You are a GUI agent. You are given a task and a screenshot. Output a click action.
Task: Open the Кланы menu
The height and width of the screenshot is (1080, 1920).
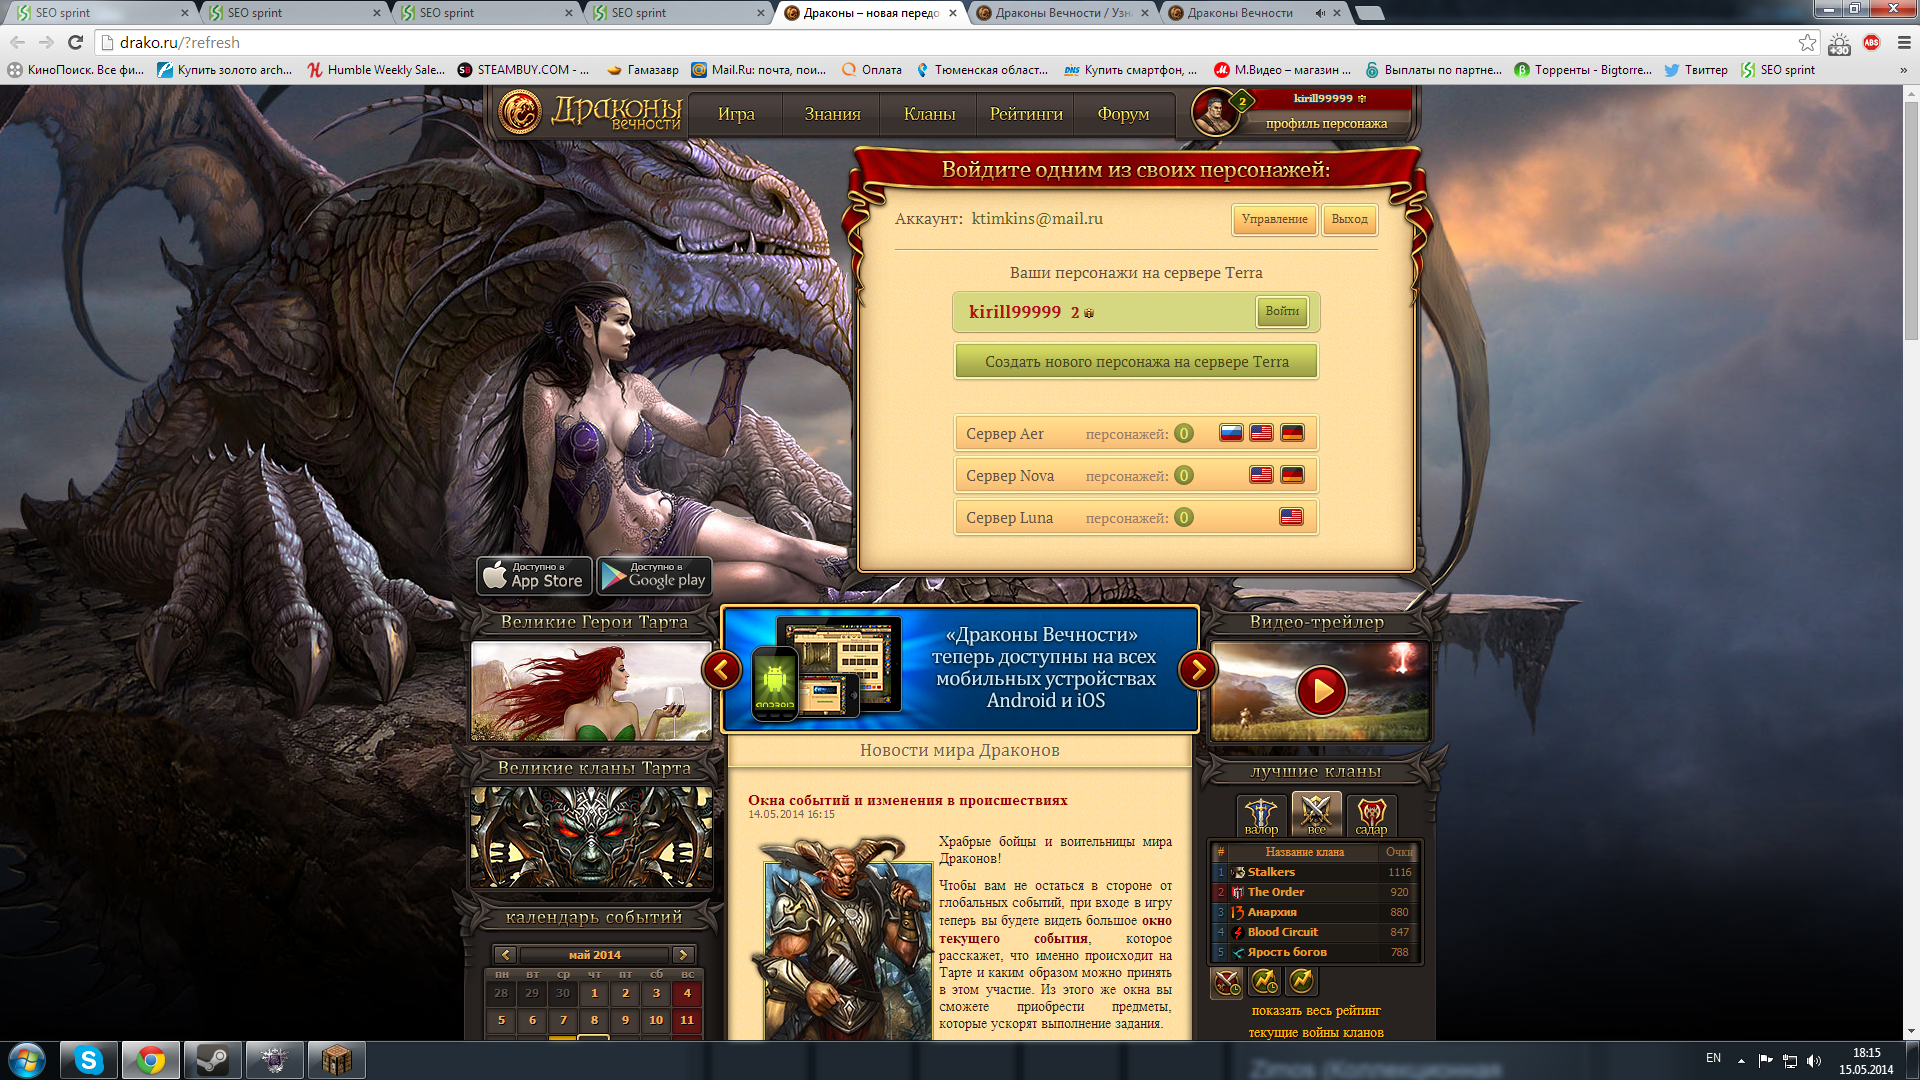pyautogui.click(x=929, y=114)
